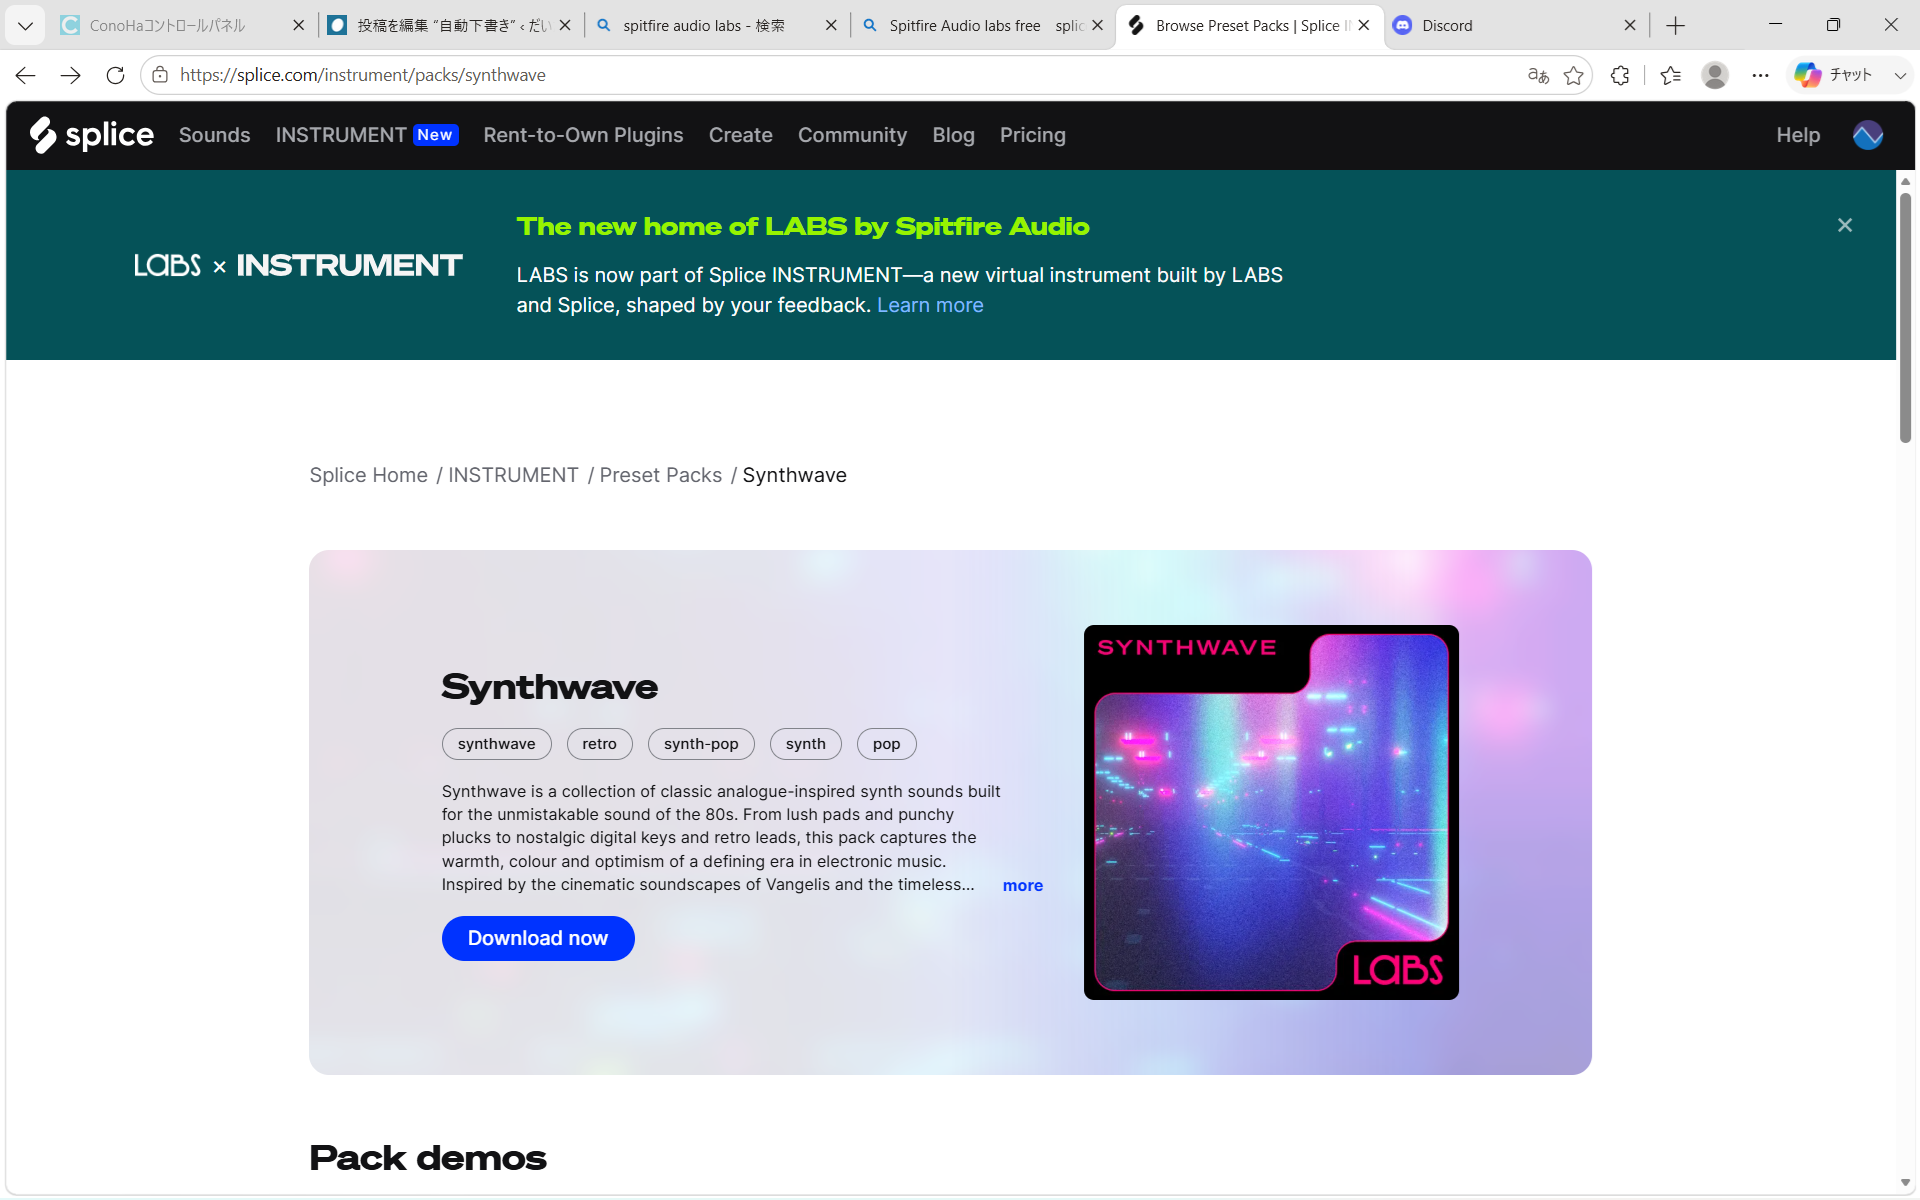Go back with browser back arrow
The width and height of the screenshot is (1920, 1200).
click(25, 75)
